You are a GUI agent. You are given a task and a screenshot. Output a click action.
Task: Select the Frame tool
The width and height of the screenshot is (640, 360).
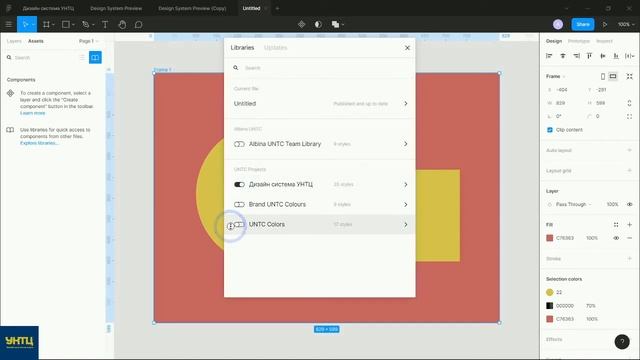click(46, 24)
